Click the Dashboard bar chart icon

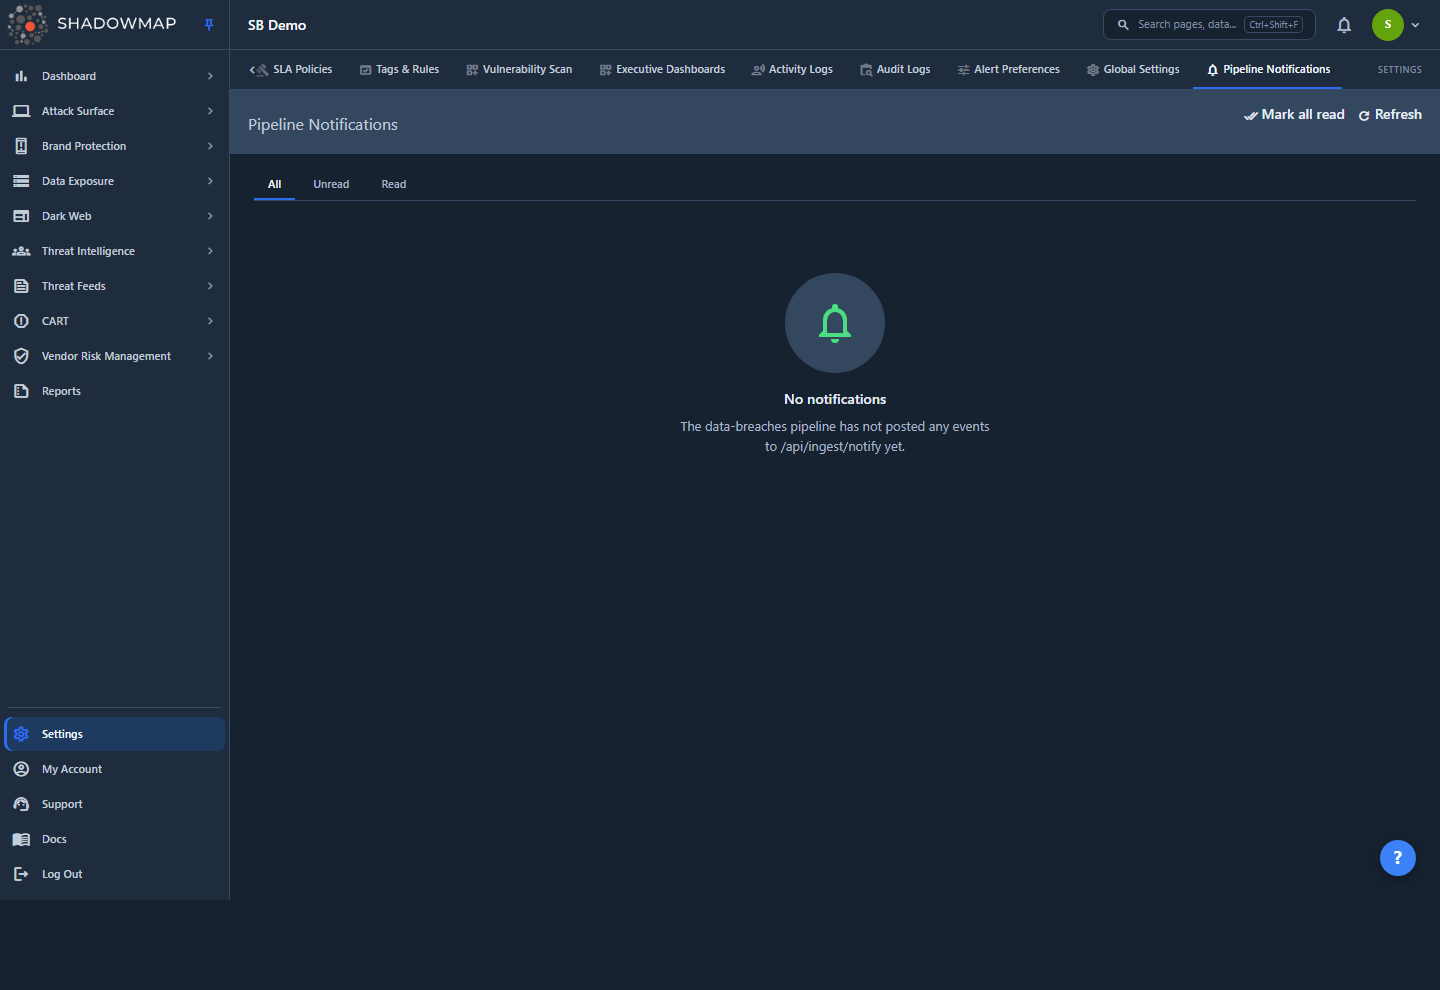21,76
